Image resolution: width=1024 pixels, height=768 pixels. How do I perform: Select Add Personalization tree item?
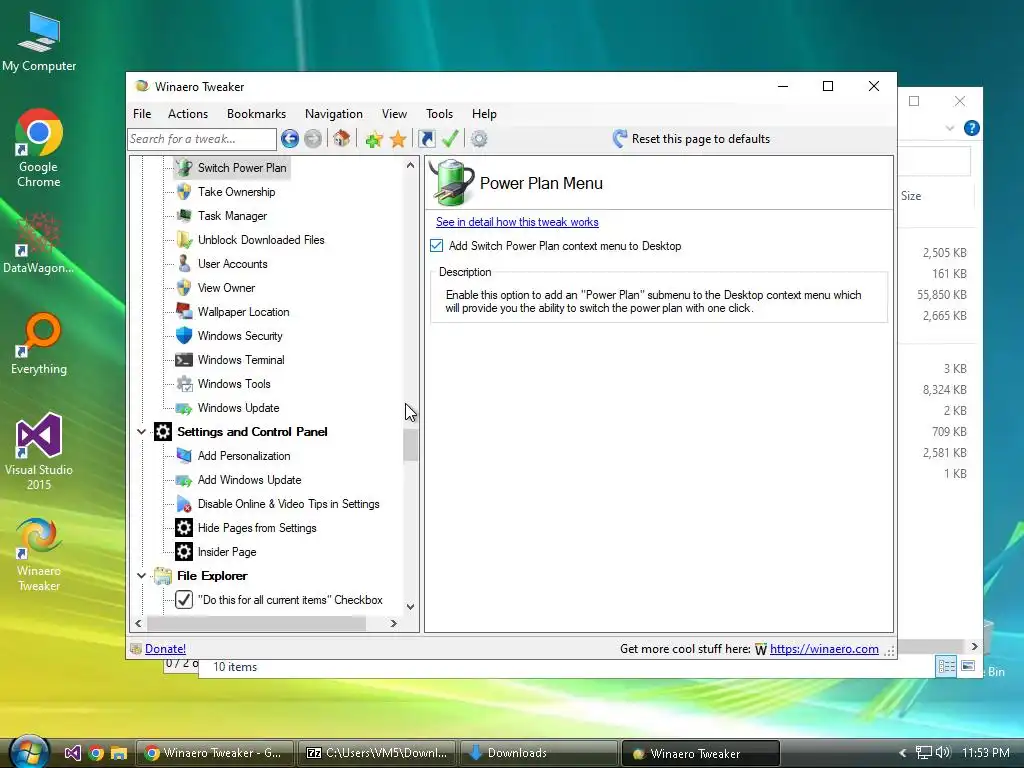[244, 456]
